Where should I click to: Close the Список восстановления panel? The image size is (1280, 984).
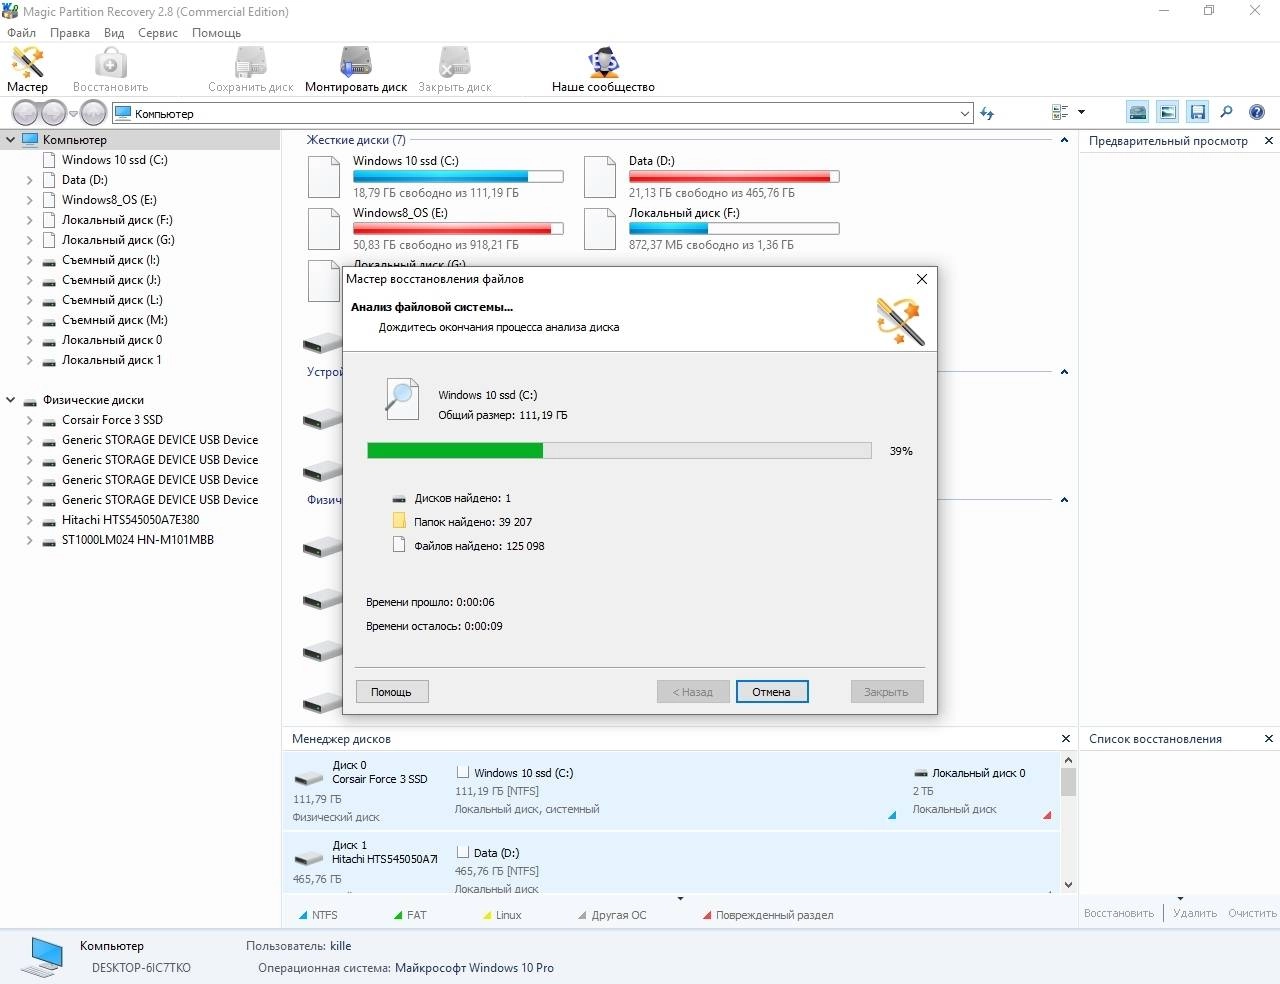coord(1269,739)
